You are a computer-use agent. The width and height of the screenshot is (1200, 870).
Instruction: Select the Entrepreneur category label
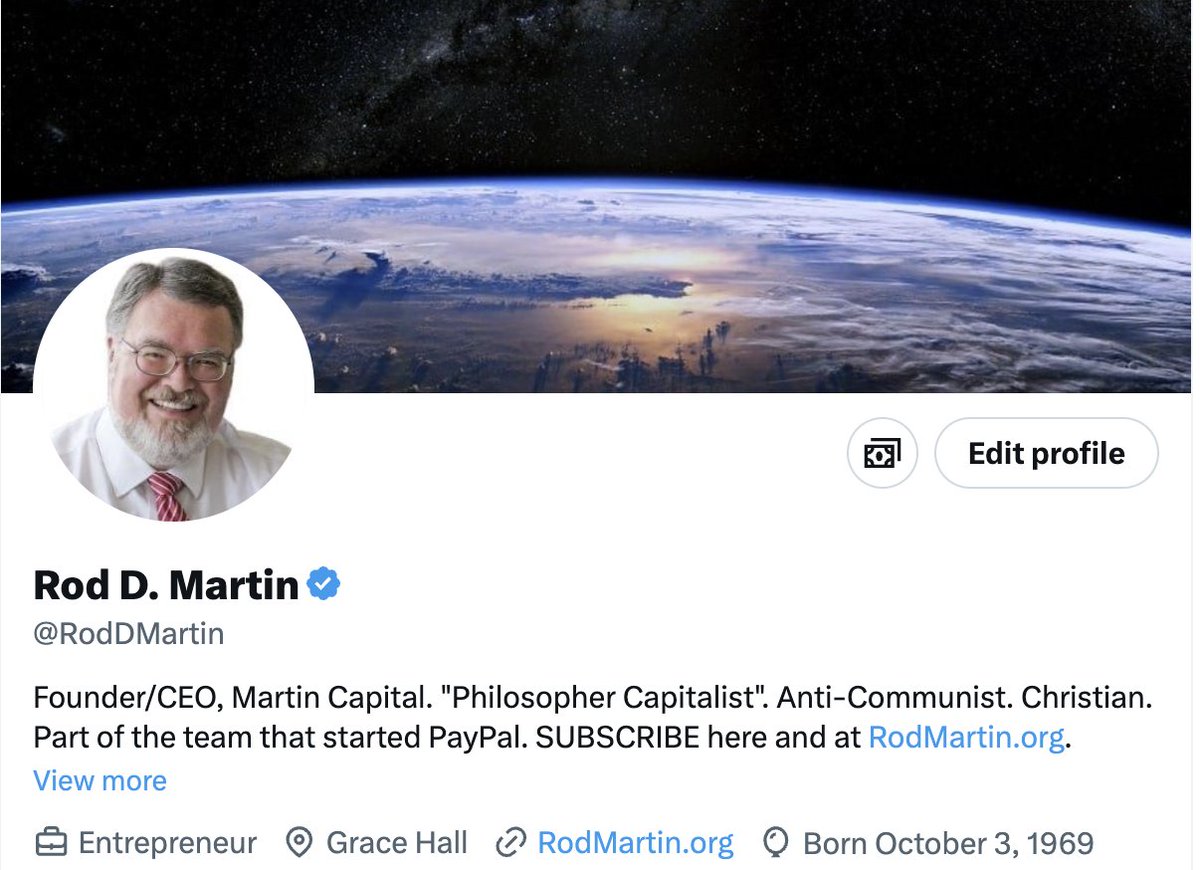click(x=167, y=843)
